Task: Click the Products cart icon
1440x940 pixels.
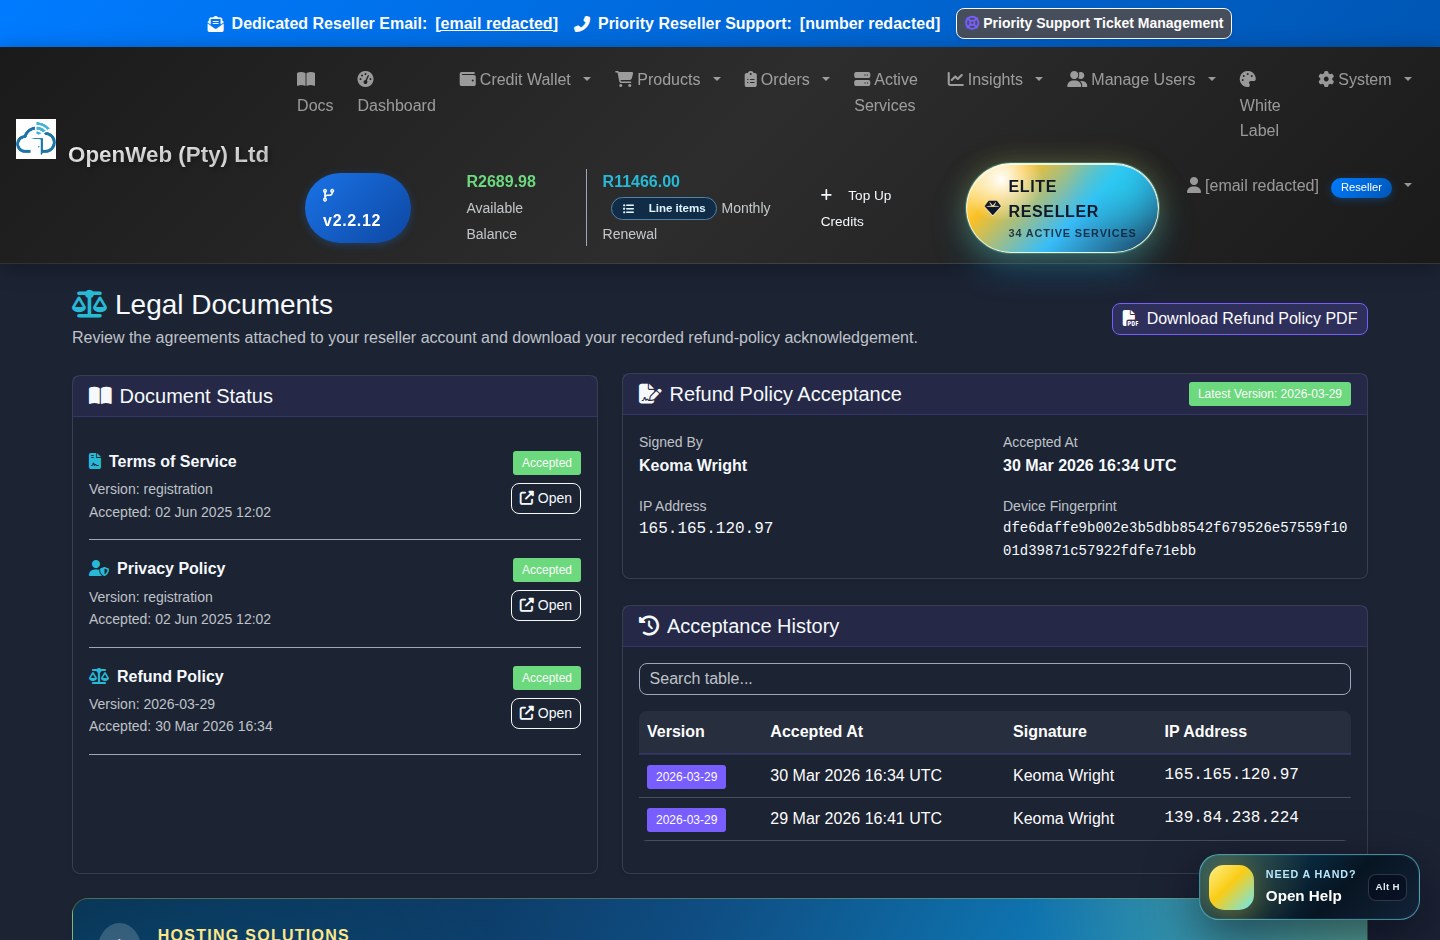Action: point(624,79)
